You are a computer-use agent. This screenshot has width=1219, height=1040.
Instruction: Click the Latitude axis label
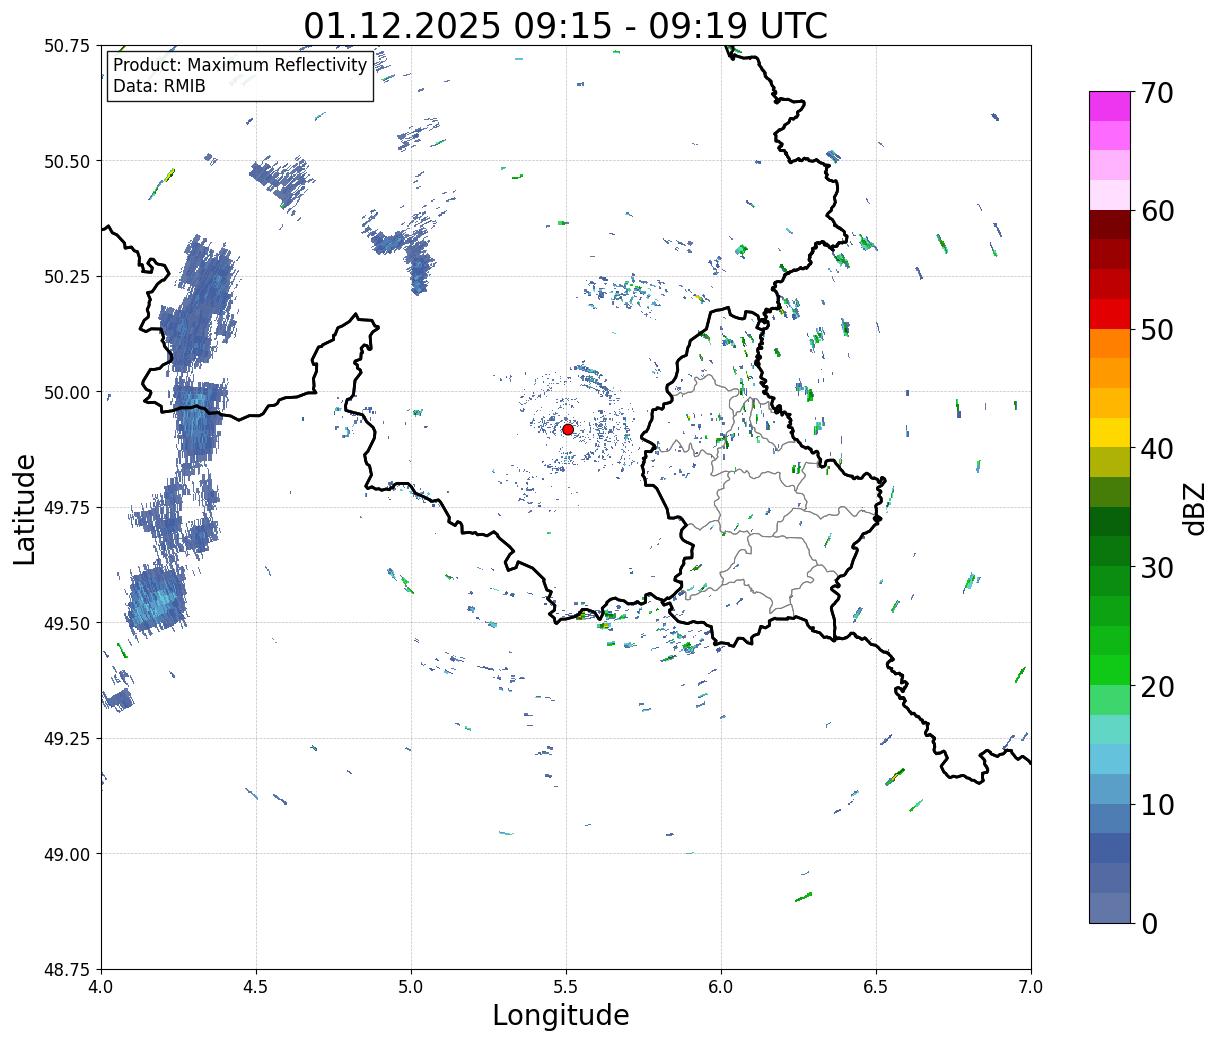(x=25, y=509)
